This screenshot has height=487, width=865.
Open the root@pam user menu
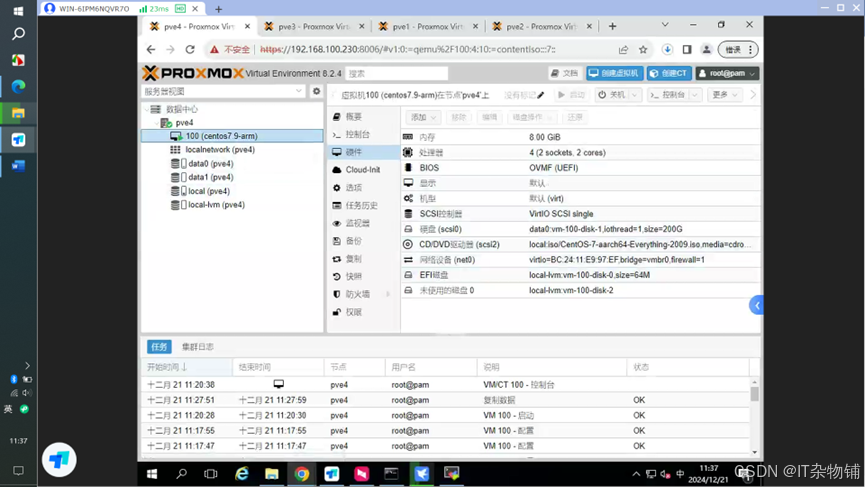(x=727, y=73)
